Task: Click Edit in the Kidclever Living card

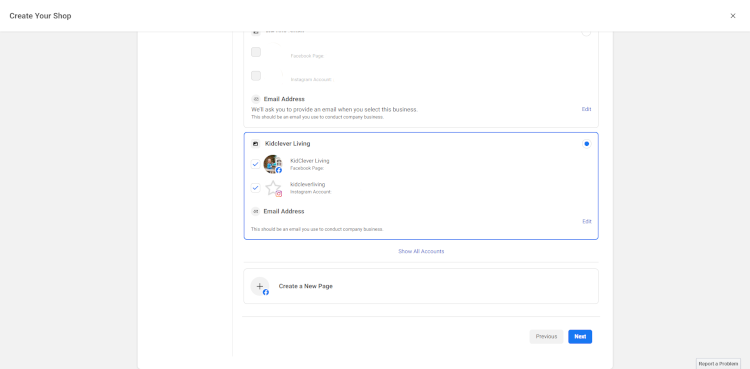Action: point(586,222)
